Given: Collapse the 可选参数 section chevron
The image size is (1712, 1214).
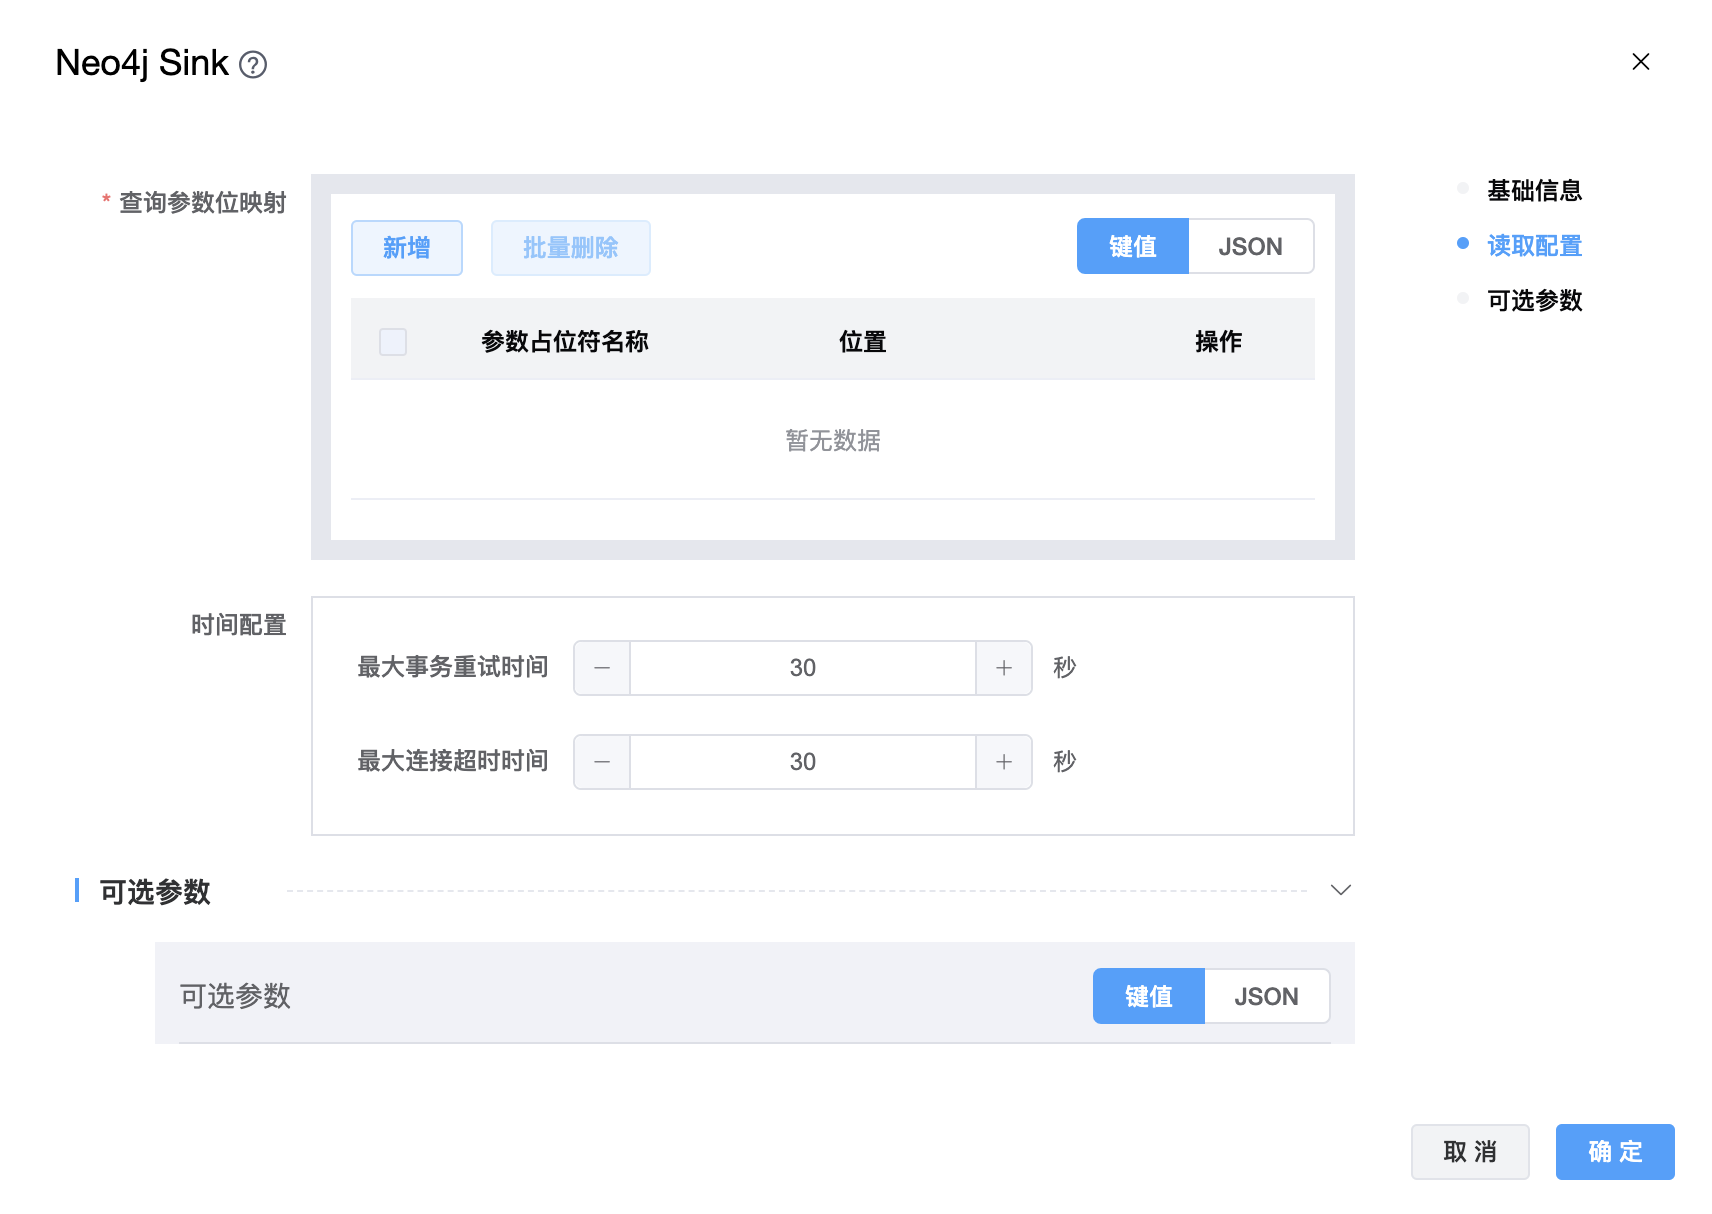Looking at the screenshot, I should pos(1340,890).
